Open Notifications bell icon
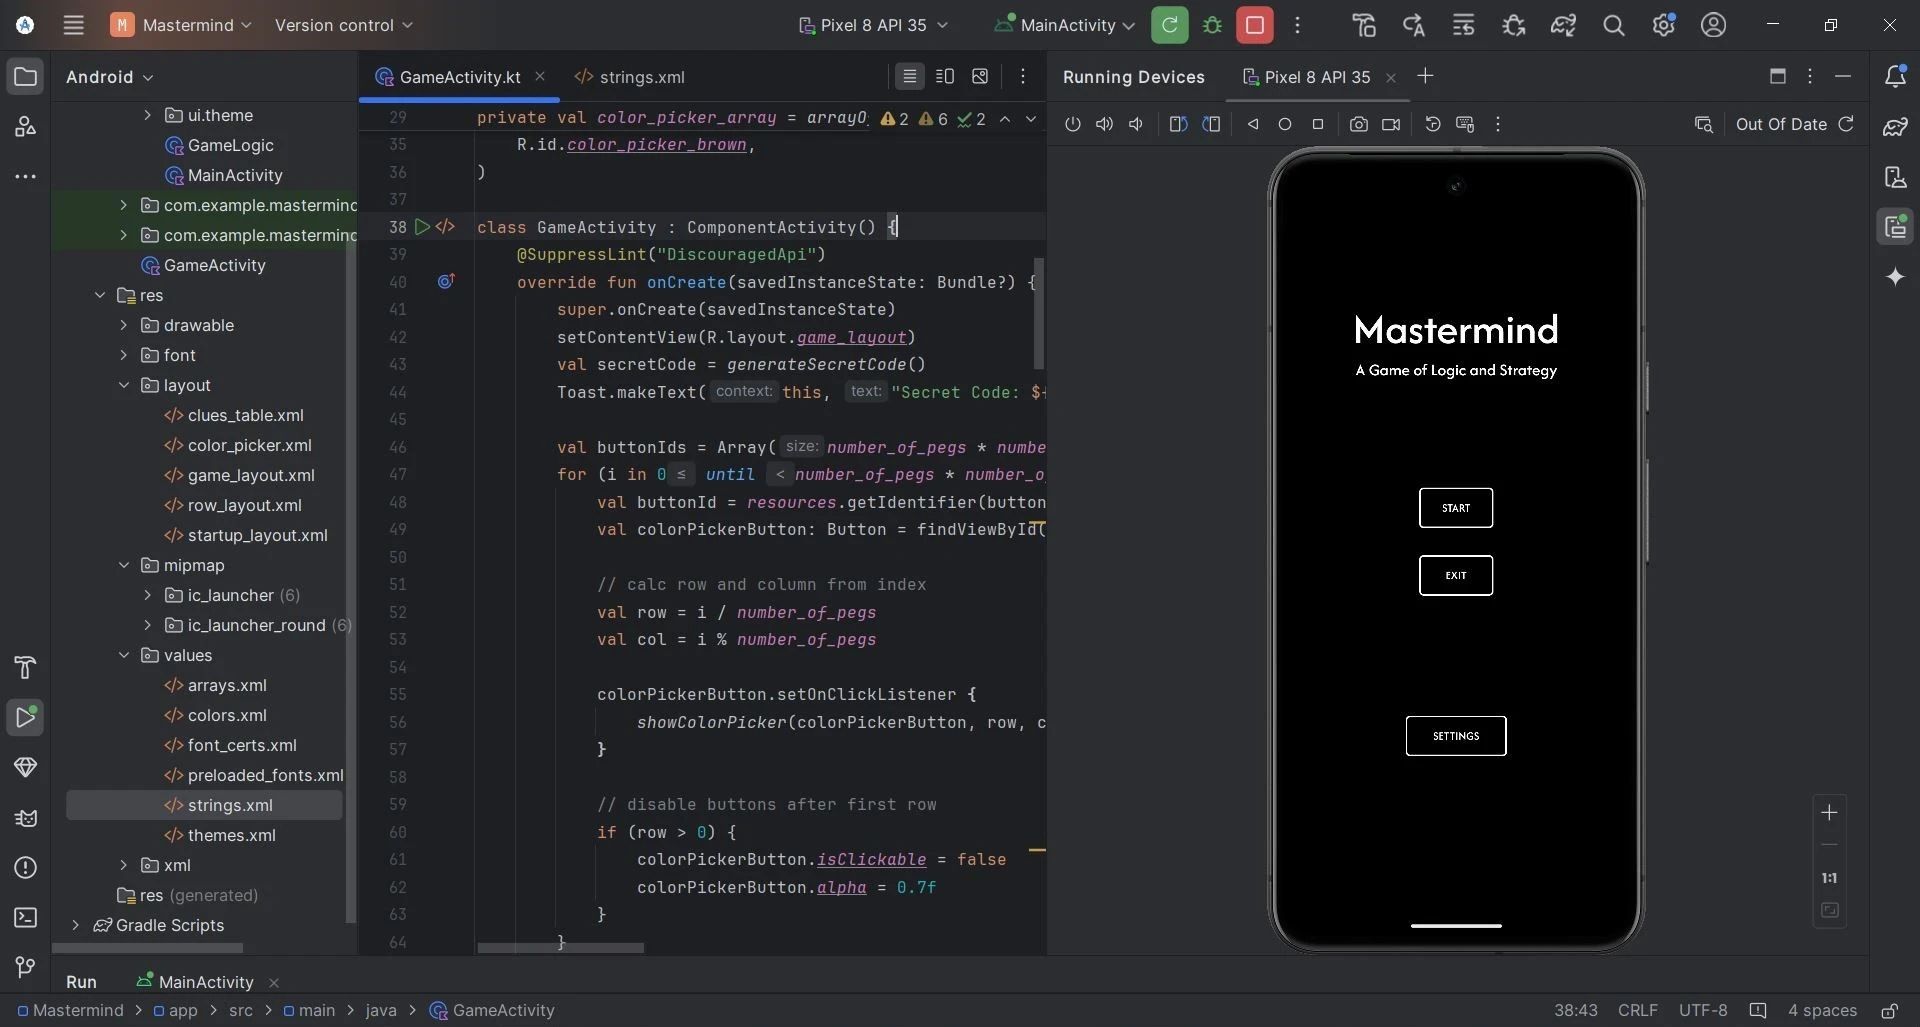Screen dimensions: 1920x1027 click(1895, 76)
